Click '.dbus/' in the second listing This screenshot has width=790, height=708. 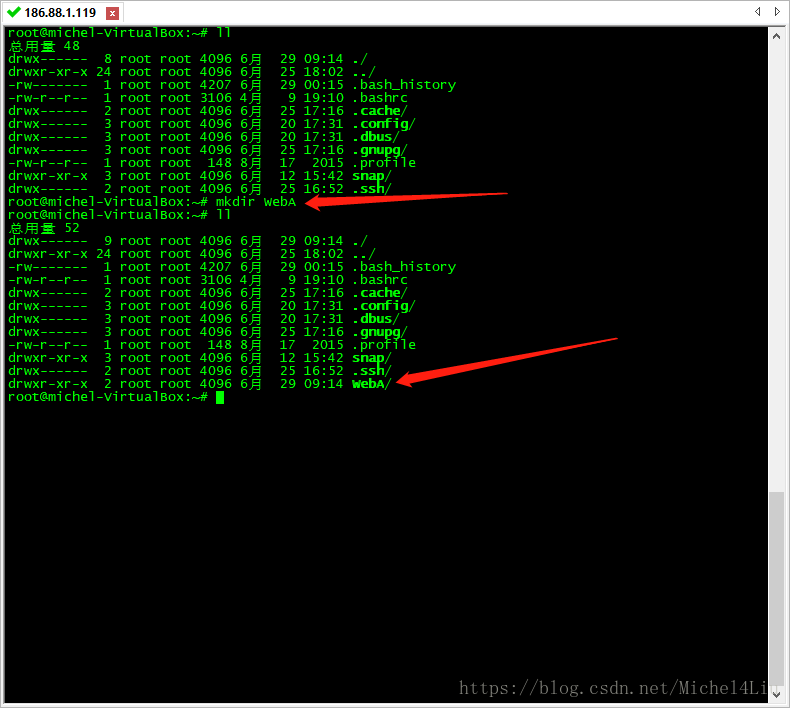(x=376, y=319)
